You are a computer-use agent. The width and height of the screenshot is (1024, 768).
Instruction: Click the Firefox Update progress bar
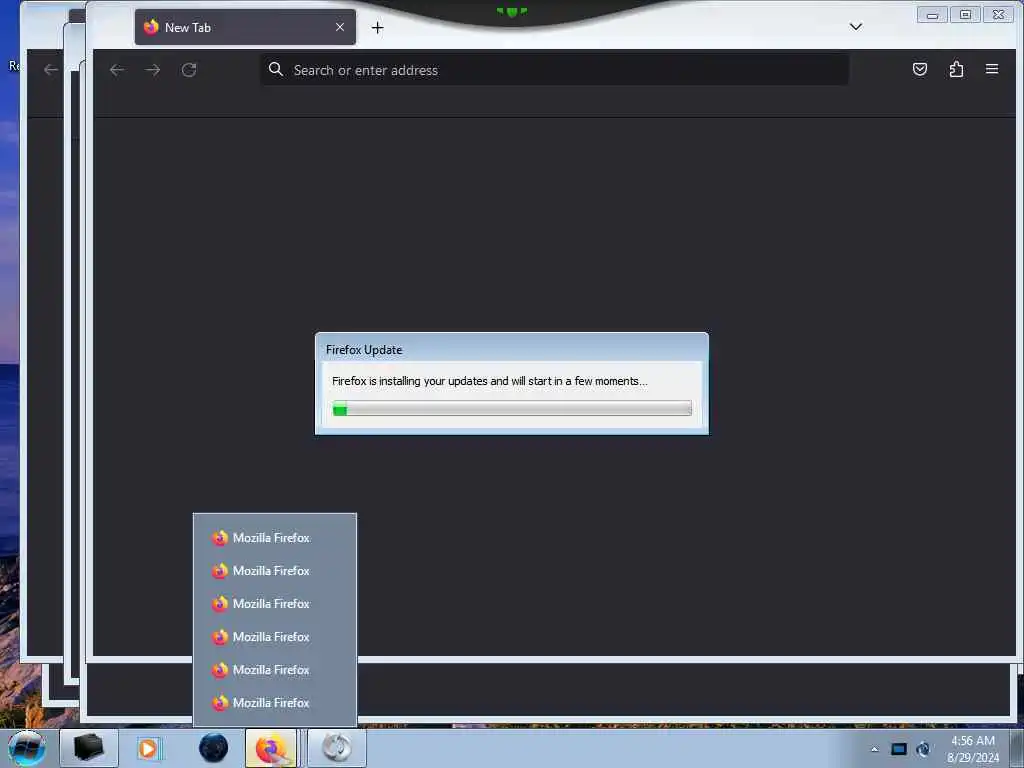[x=512, y=409]
